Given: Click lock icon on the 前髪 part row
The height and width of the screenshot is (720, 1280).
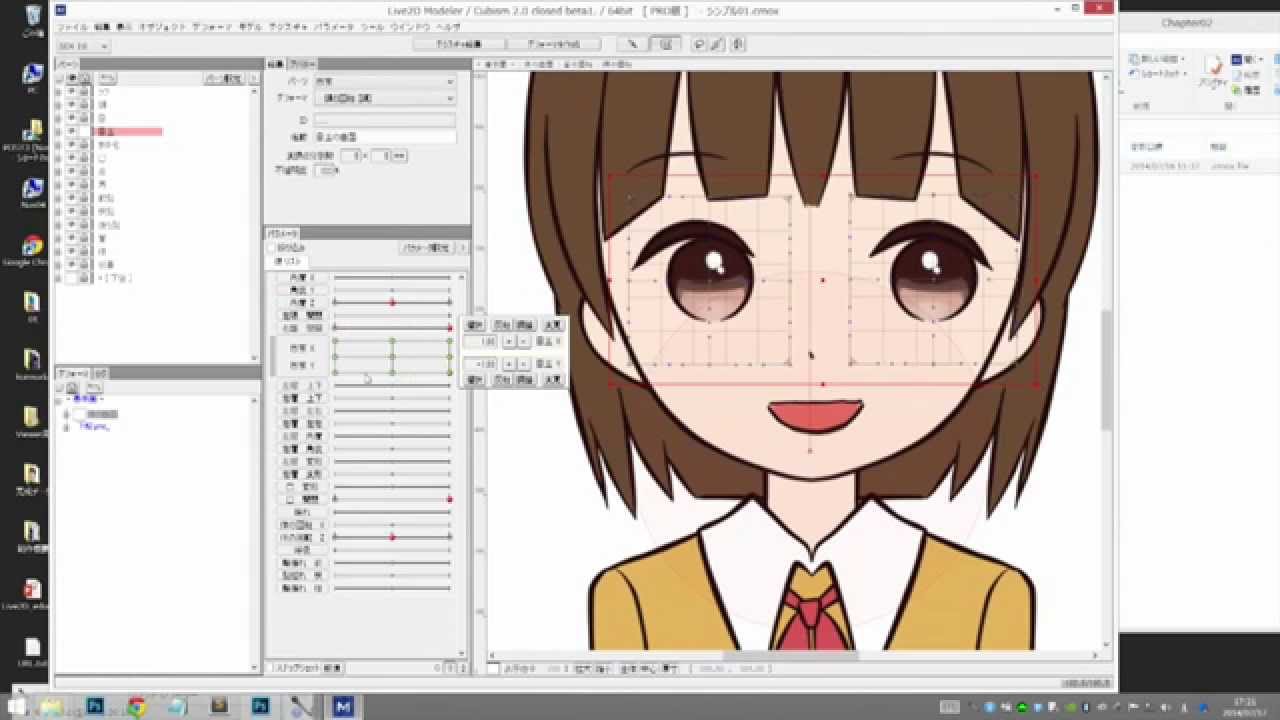Looking at the screenshot, I should (85, 198).
